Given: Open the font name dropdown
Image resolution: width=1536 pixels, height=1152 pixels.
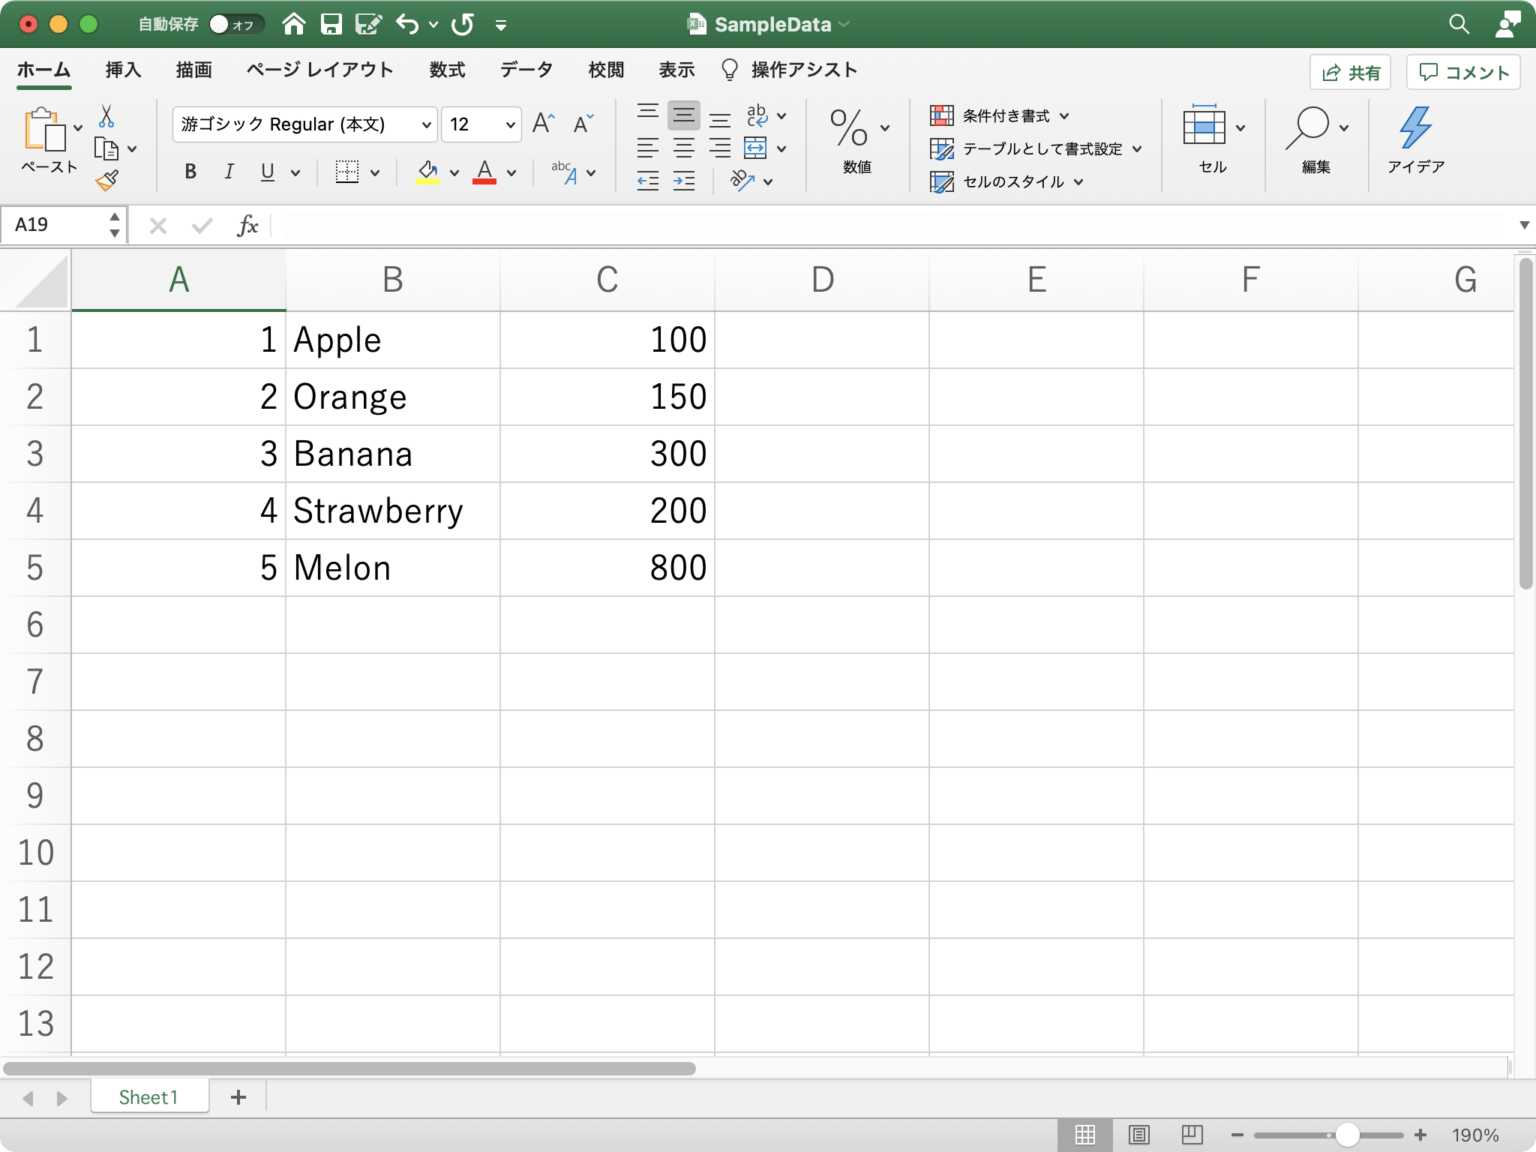Looking at the screenshot, I should (x=426, y=125).
